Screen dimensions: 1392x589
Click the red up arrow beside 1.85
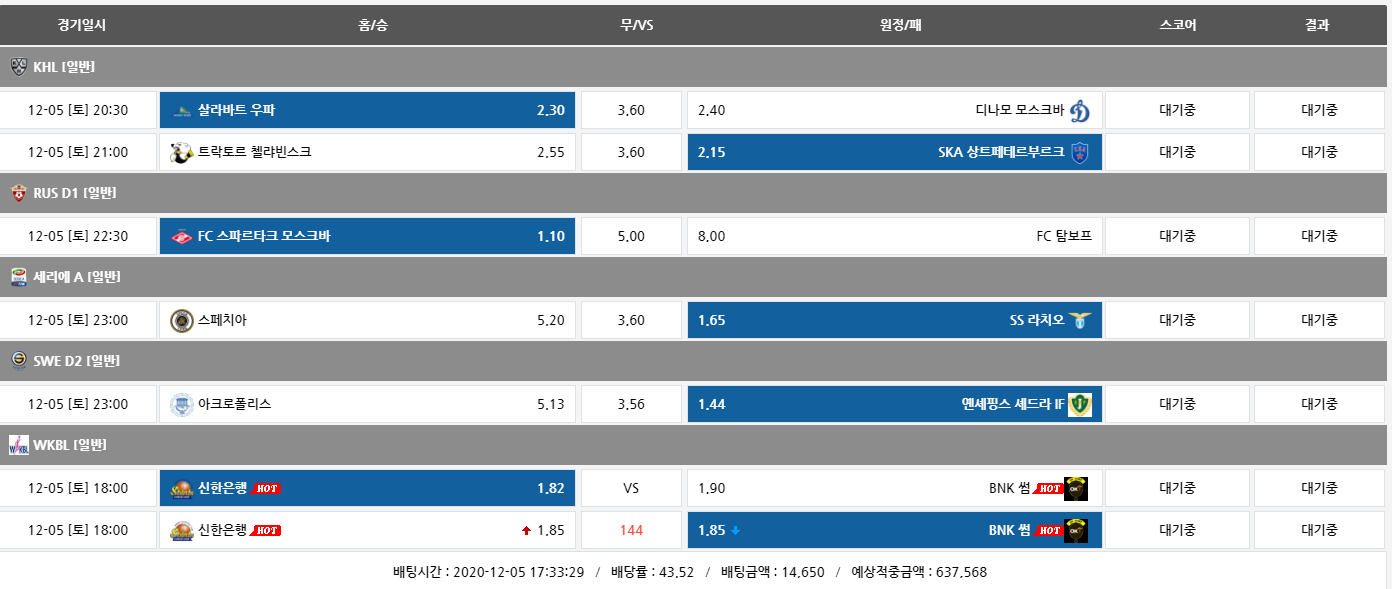(526, 531)
